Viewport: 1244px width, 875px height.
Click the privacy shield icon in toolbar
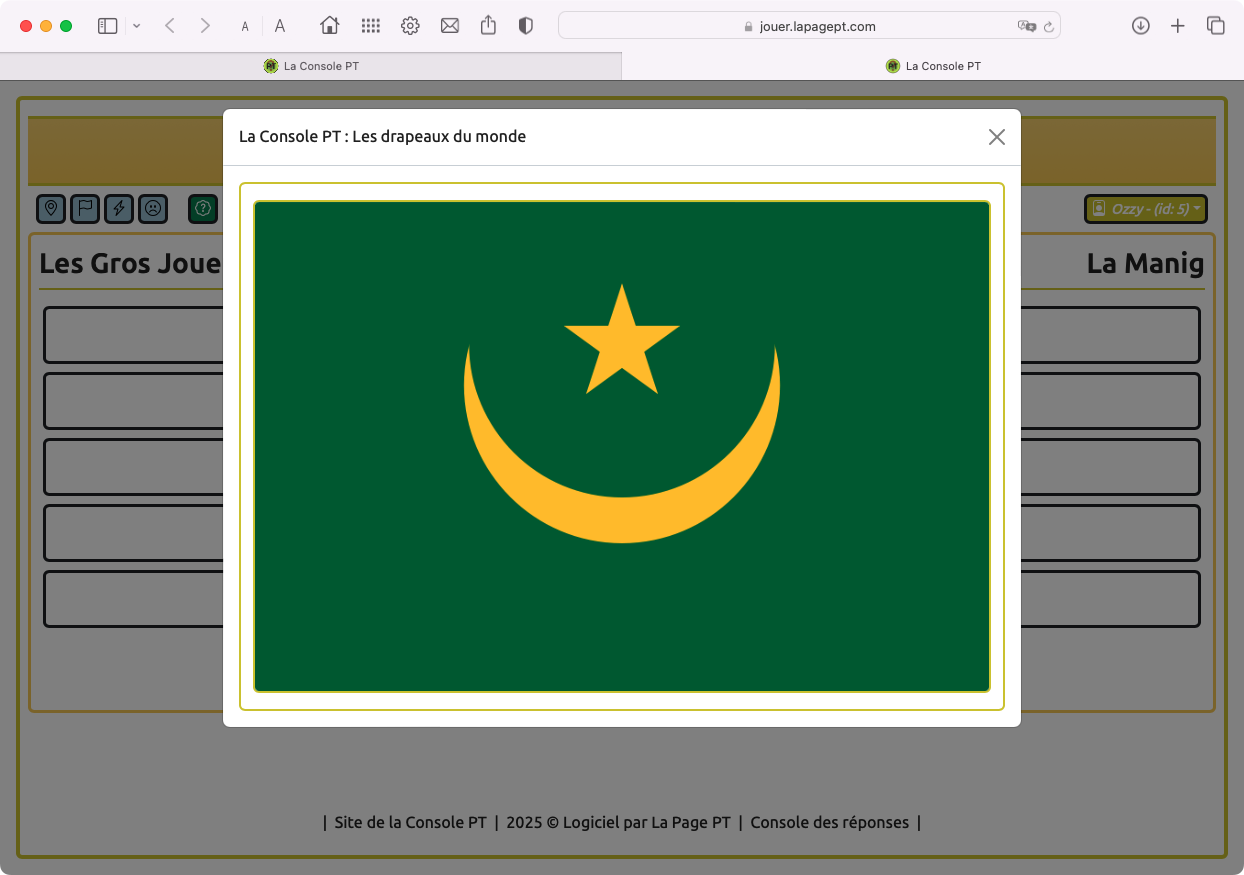coord(526,26)
